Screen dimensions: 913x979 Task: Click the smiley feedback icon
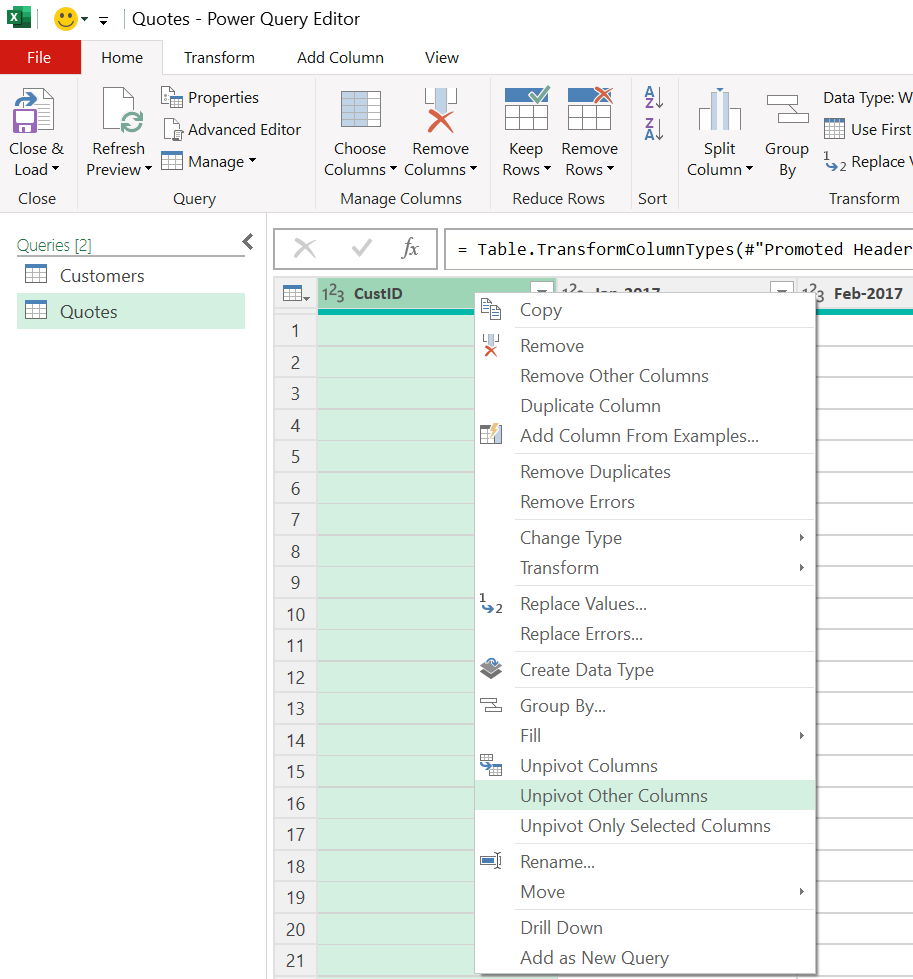(66, 19)
